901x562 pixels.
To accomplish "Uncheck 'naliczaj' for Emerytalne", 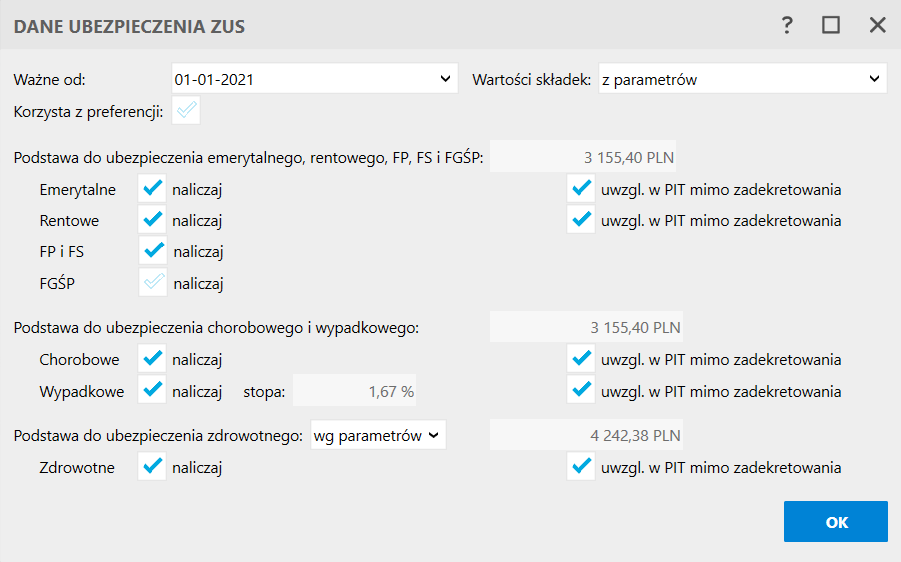I will 153,189.
